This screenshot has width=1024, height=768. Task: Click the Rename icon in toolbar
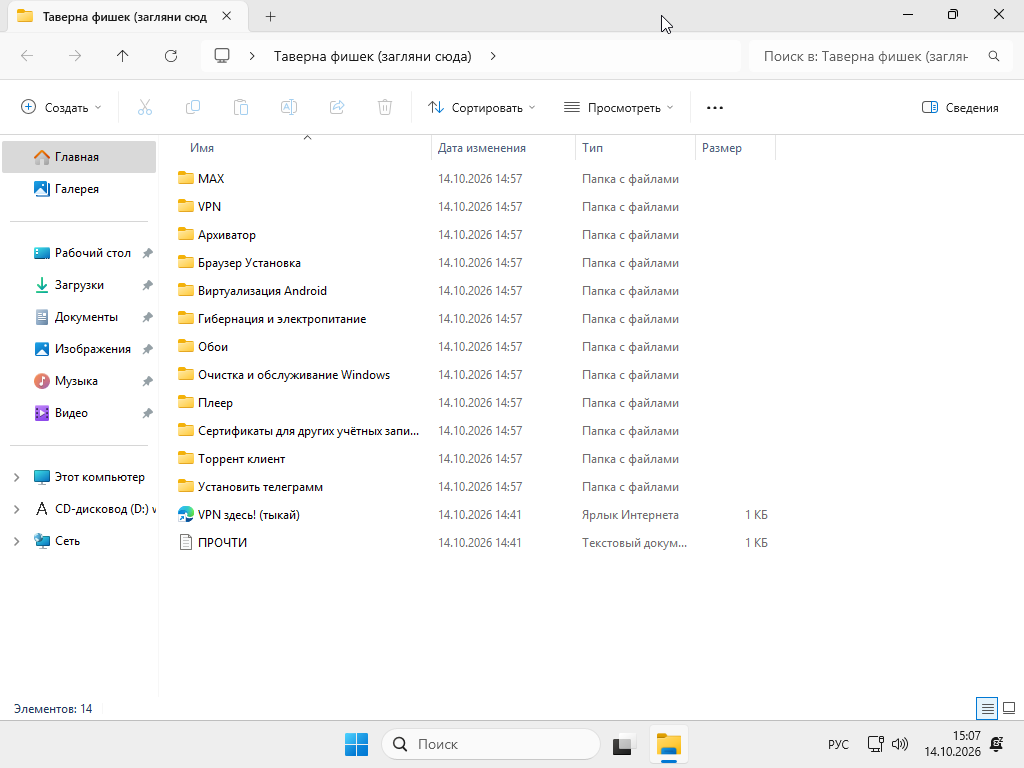[x=289, y=108]
